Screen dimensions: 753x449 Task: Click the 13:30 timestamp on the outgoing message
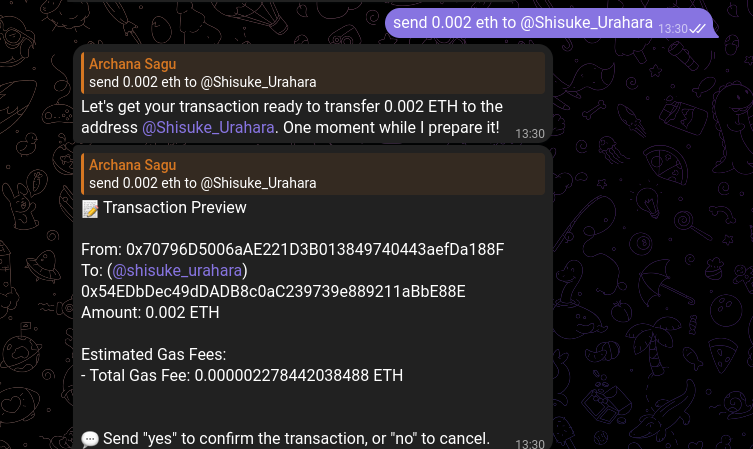(x=672, y=30)
